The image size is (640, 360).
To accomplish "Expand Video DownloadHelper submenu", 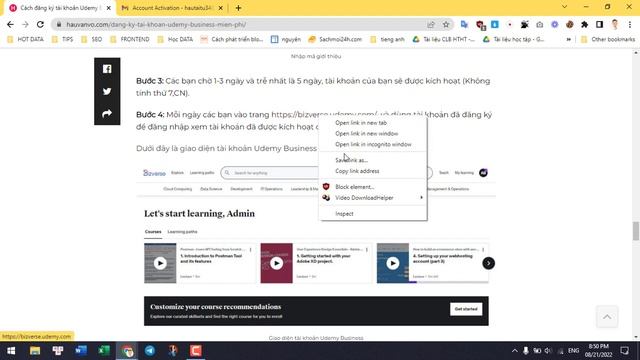I will 373,198.
